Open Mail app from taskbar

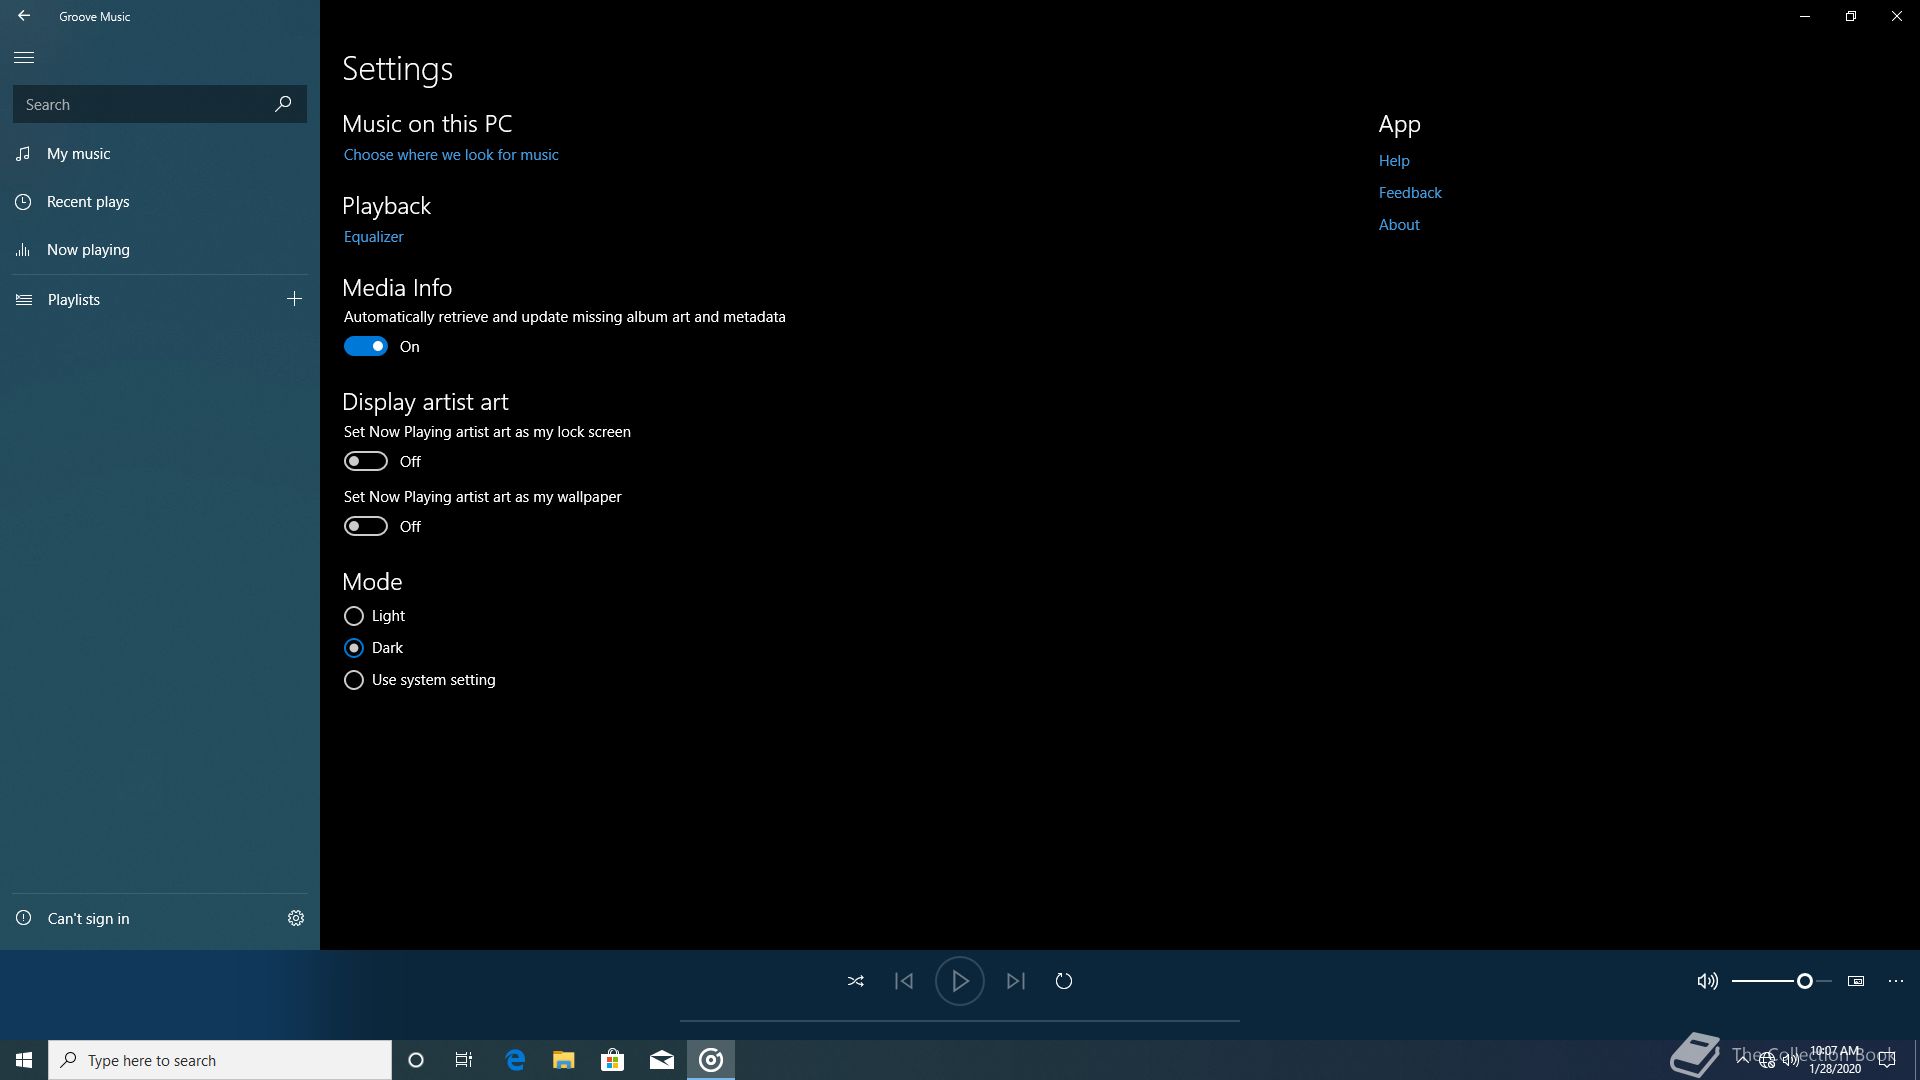[x=662, y=1060]
